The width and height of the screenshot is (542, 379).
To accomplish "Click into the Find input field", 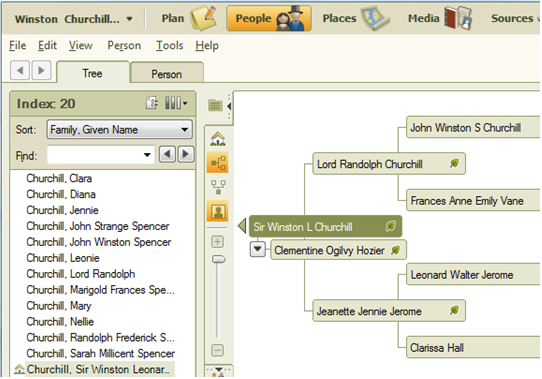I will pos(101,155).
